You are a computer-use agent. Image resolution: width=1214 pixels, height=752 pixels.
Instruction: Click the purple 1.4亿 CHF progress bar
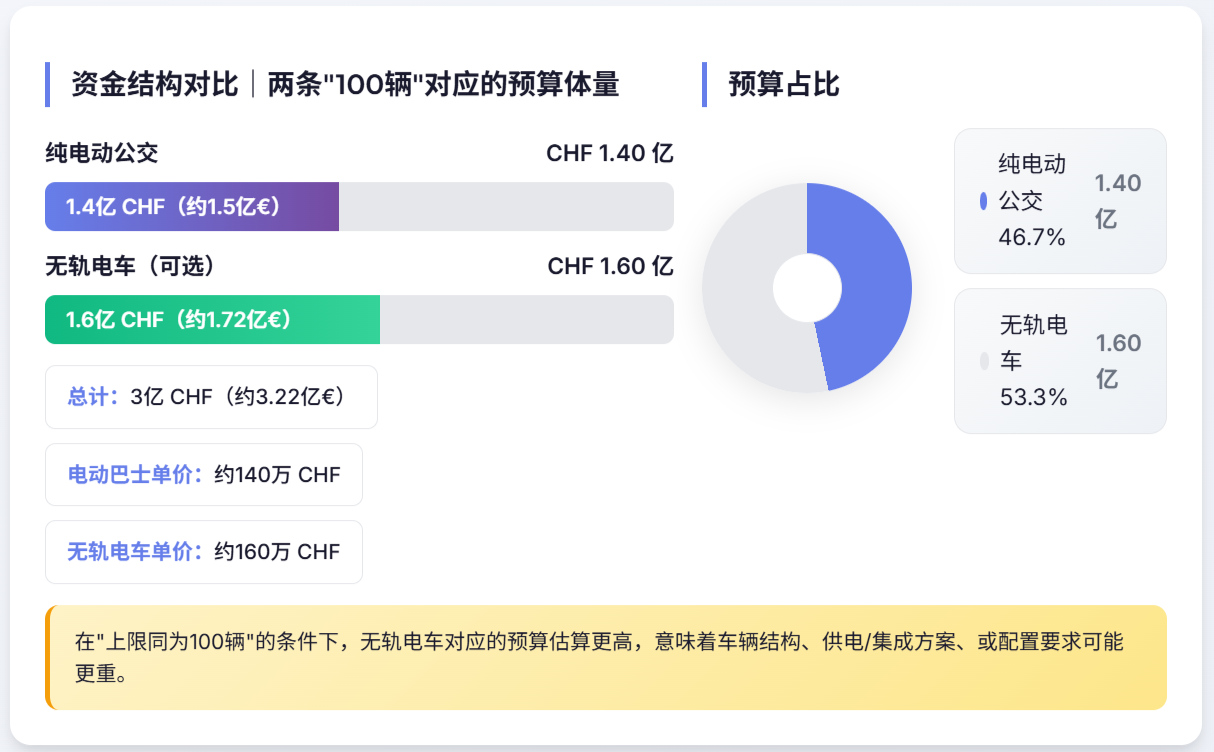click(192, 207)
